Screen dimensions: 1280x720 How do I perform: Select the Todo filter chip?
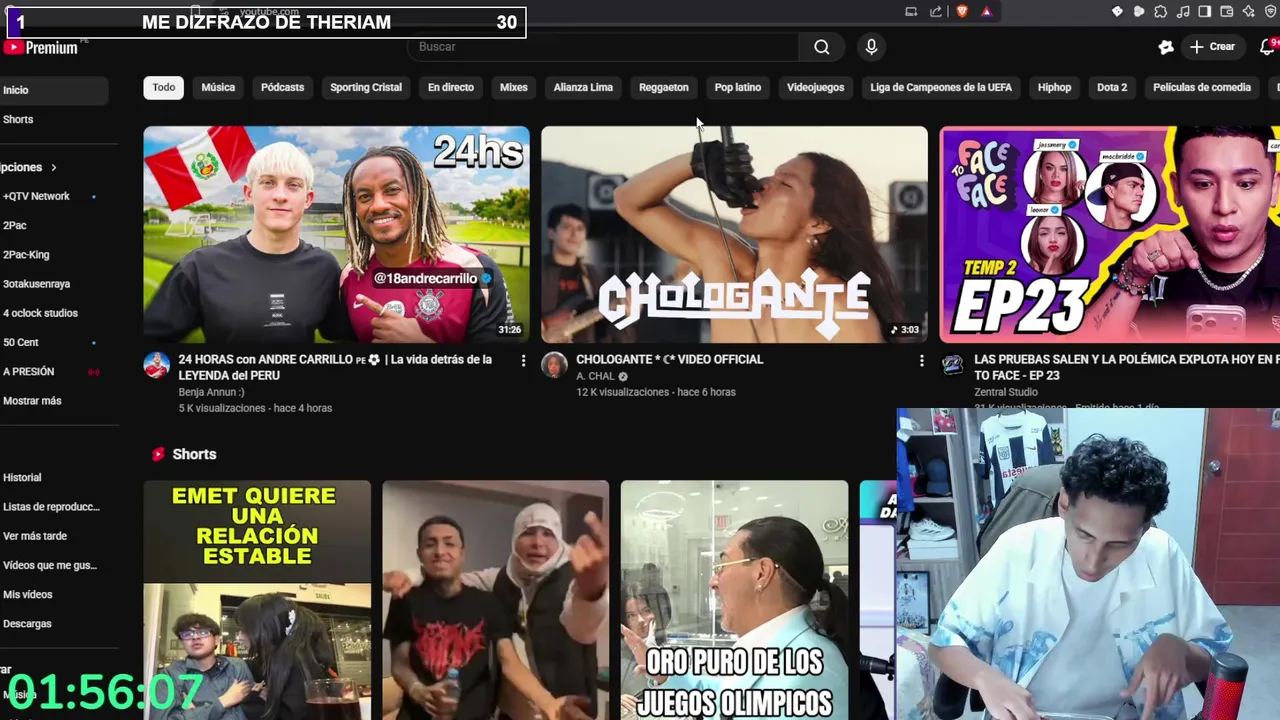(164, 87)
